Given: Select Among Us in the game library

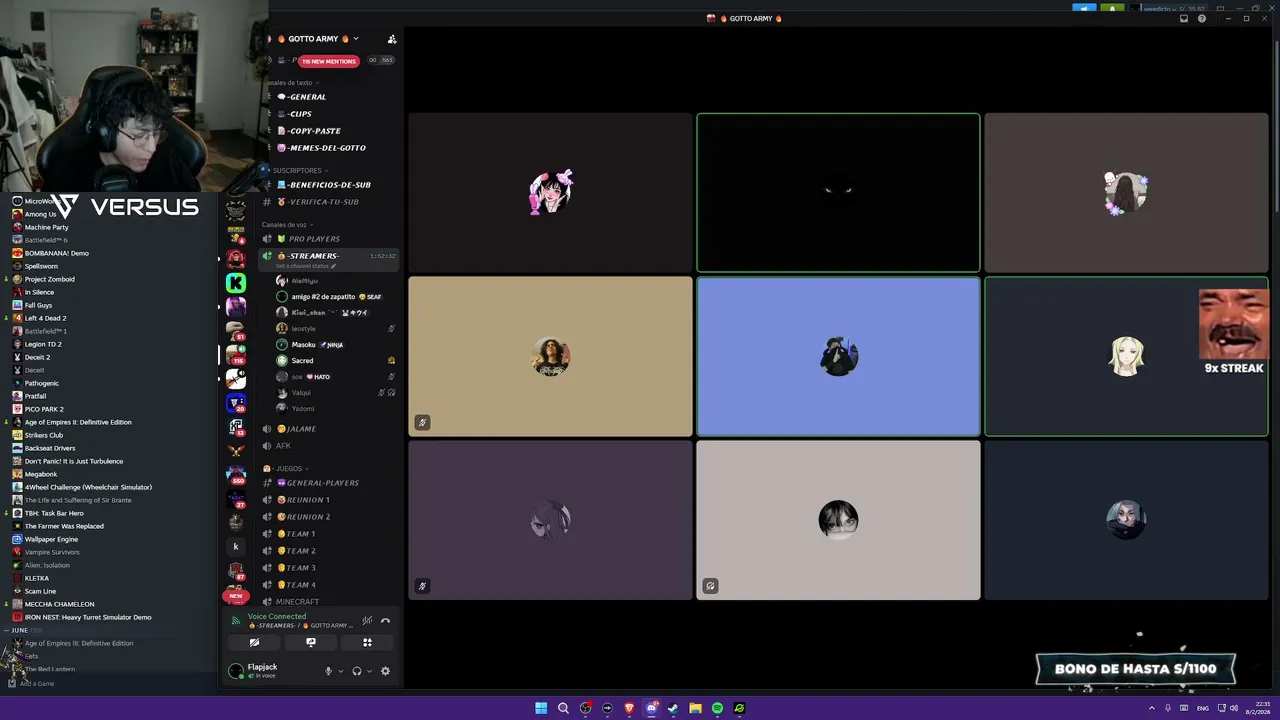Looking at the screenshot, I should pyautogui.click(x=41, y=214).
